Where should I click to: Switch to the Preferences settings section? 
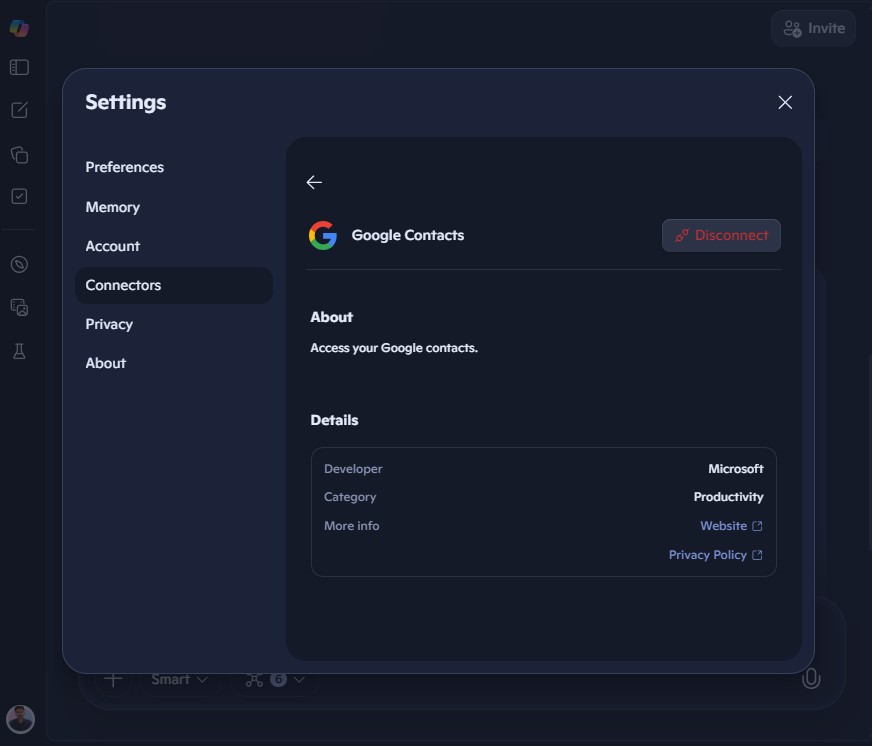click(124, 167)
